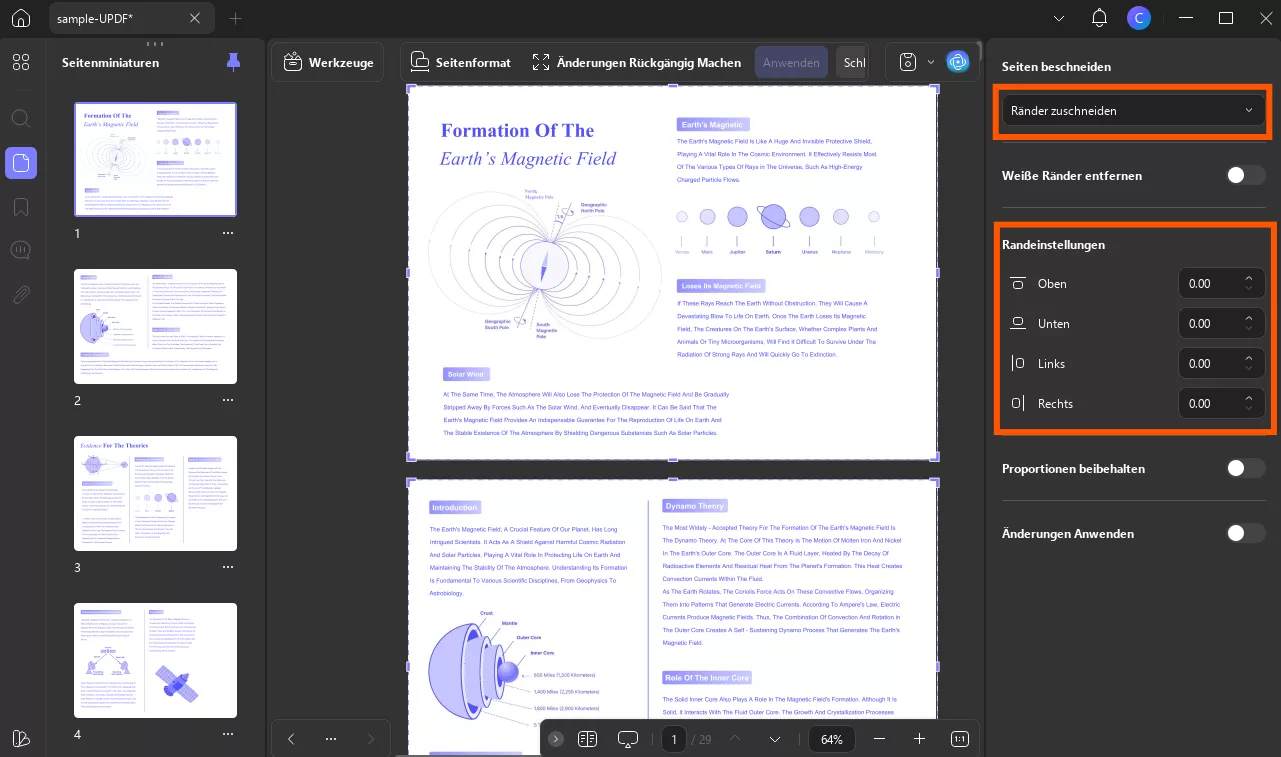Viewport: 1281px width, 757px height.
Task: Increase the Oben margin value stepper
Action: tap(1249, 278)
